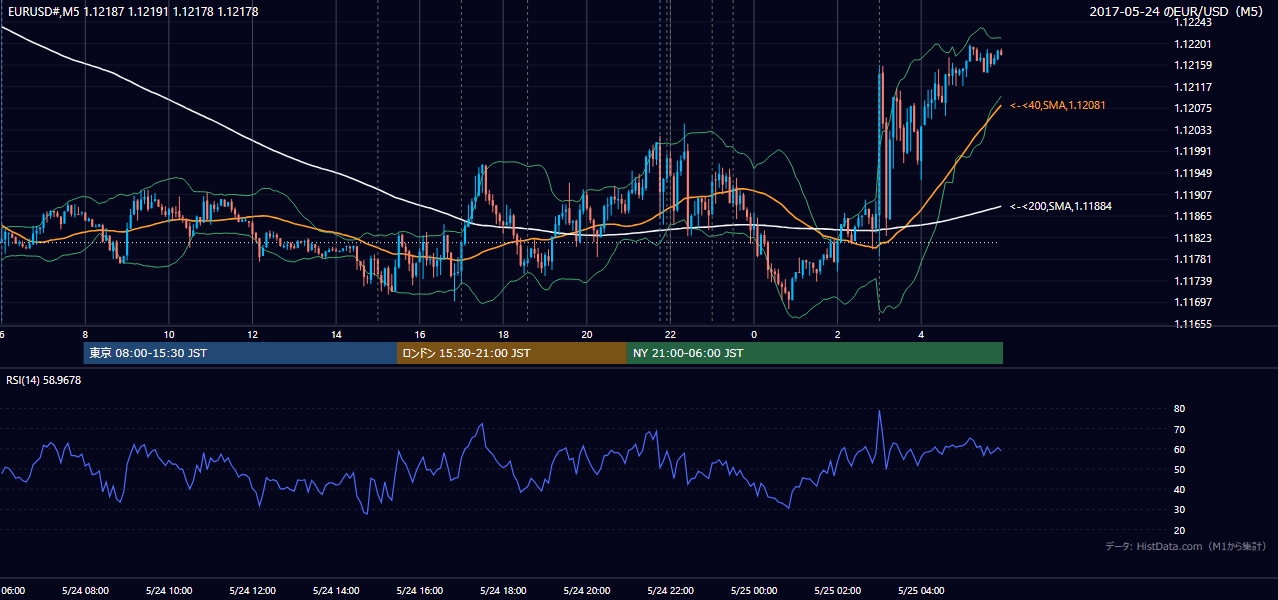Image resolution: width=1278 pixels, height=600 pixels.
Task: Click the RSI scale level 80
Action: point(1179,409)
